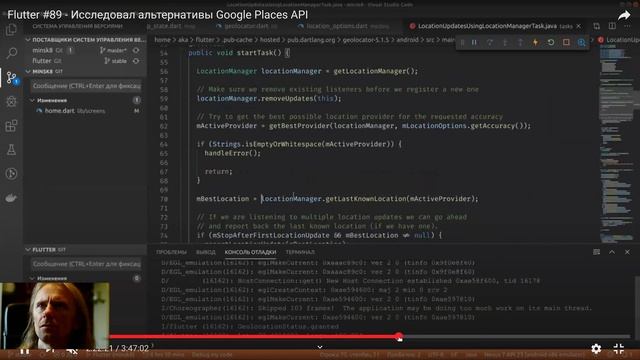Open YouTube player settings gear
640x360 pixels.
(x=596, y=348)
